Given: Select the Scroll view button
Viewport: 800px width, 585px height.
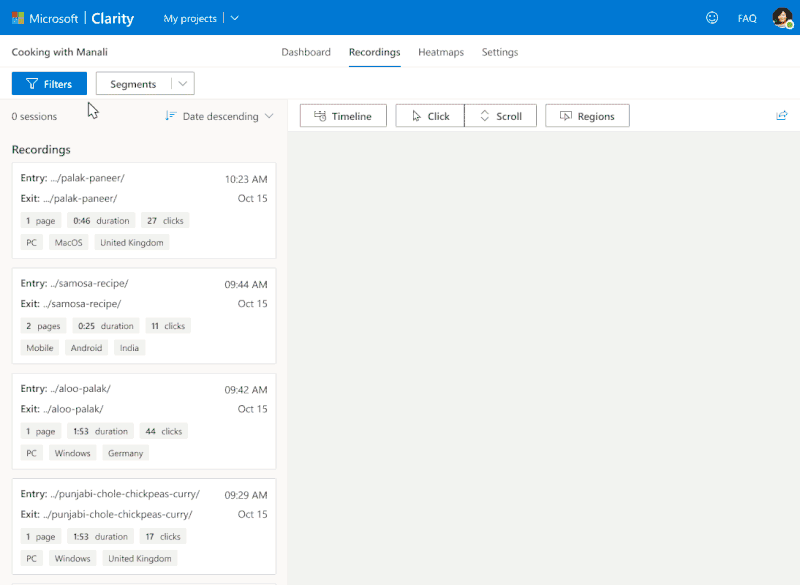Looking at the screenshot, I should coord(501,116).
